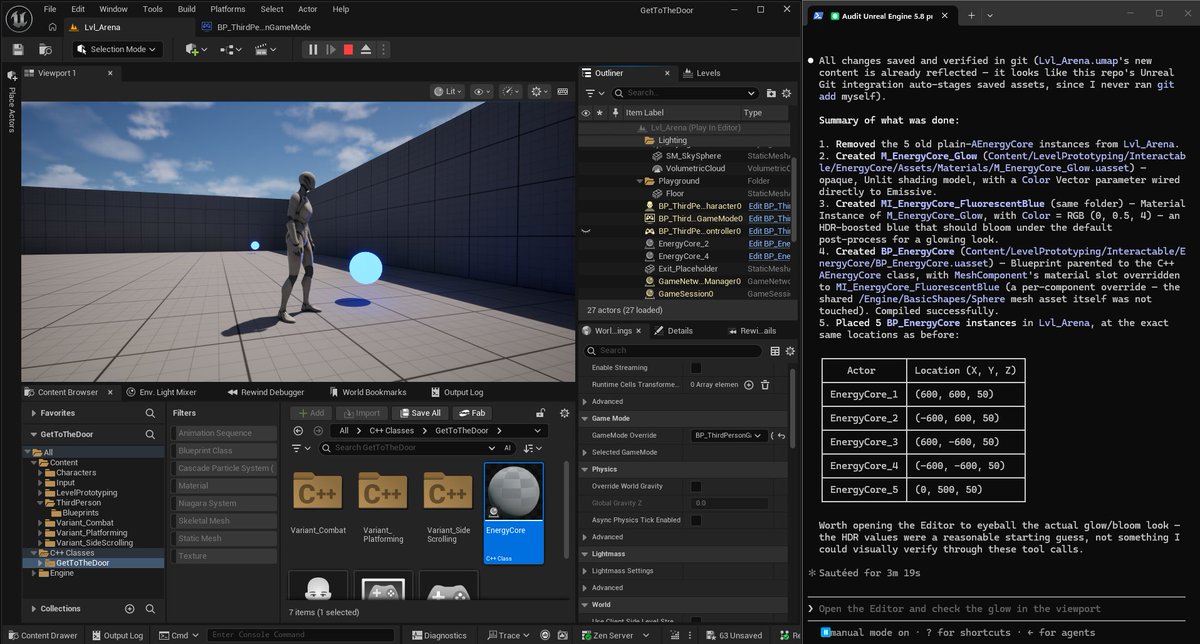This screenshot has width=1200, height=644.
Task: Click the Eject from player icon
Action: click(x=366, y=49)
